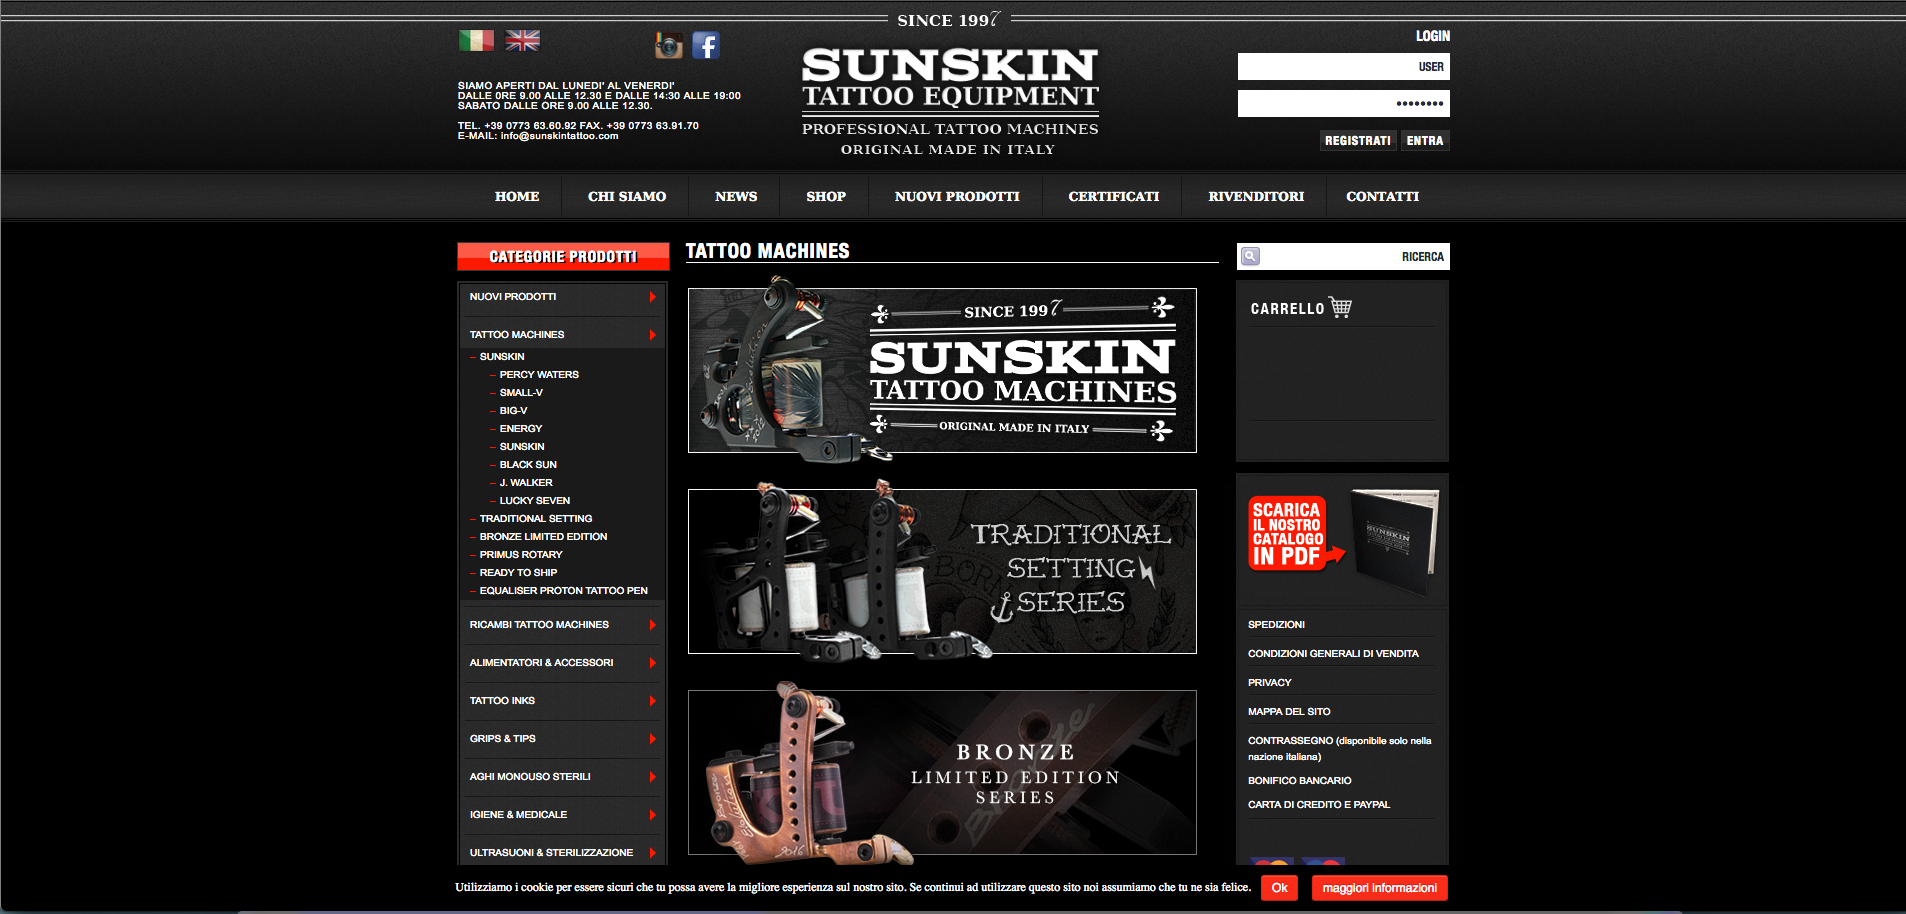Click the search magnifier icon

pyautogui.click(x=1250, y=256)
